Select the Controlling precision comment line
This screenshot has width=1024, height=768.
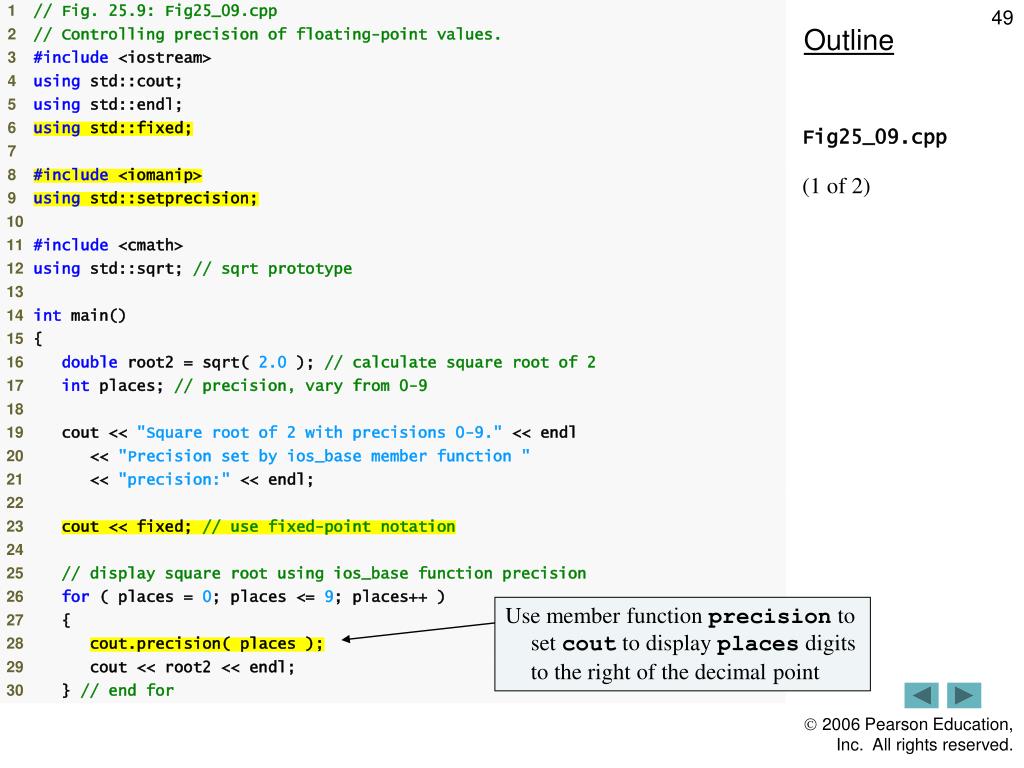(267, 35)
